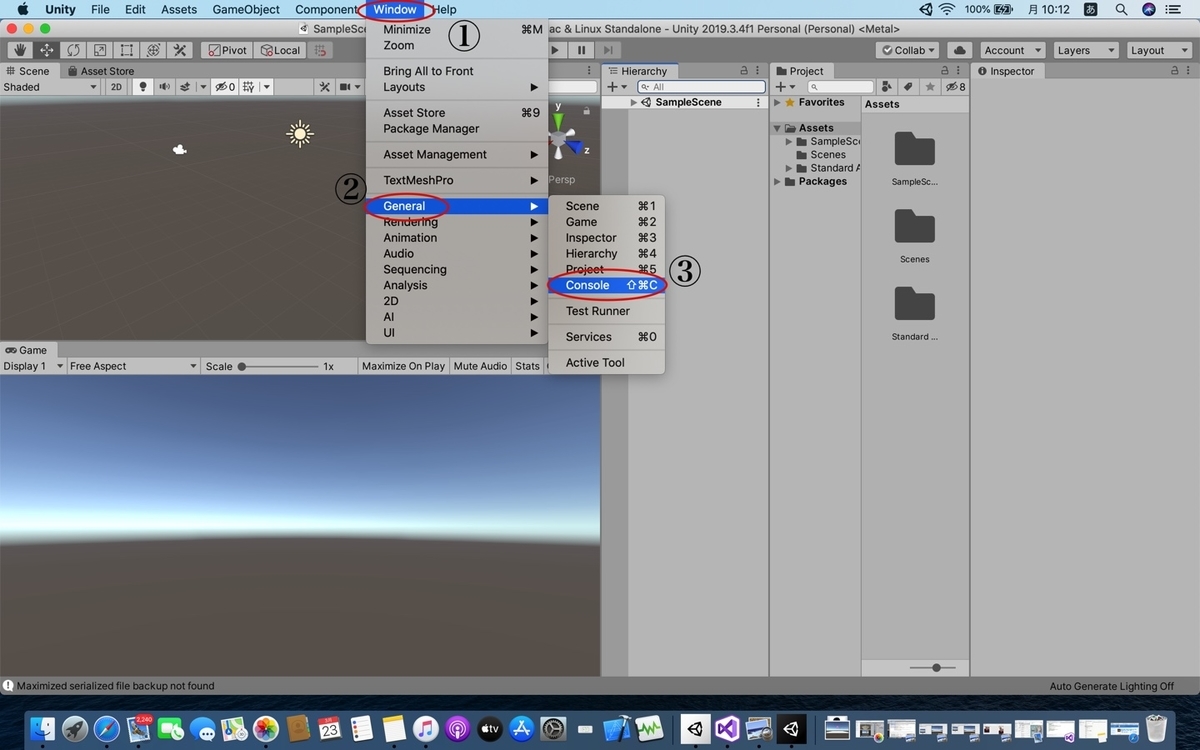Image resolution: width=1200 pixels, height=750 pixels.
Task: Open the Scenes folder thumbnail
Action: 914,227
